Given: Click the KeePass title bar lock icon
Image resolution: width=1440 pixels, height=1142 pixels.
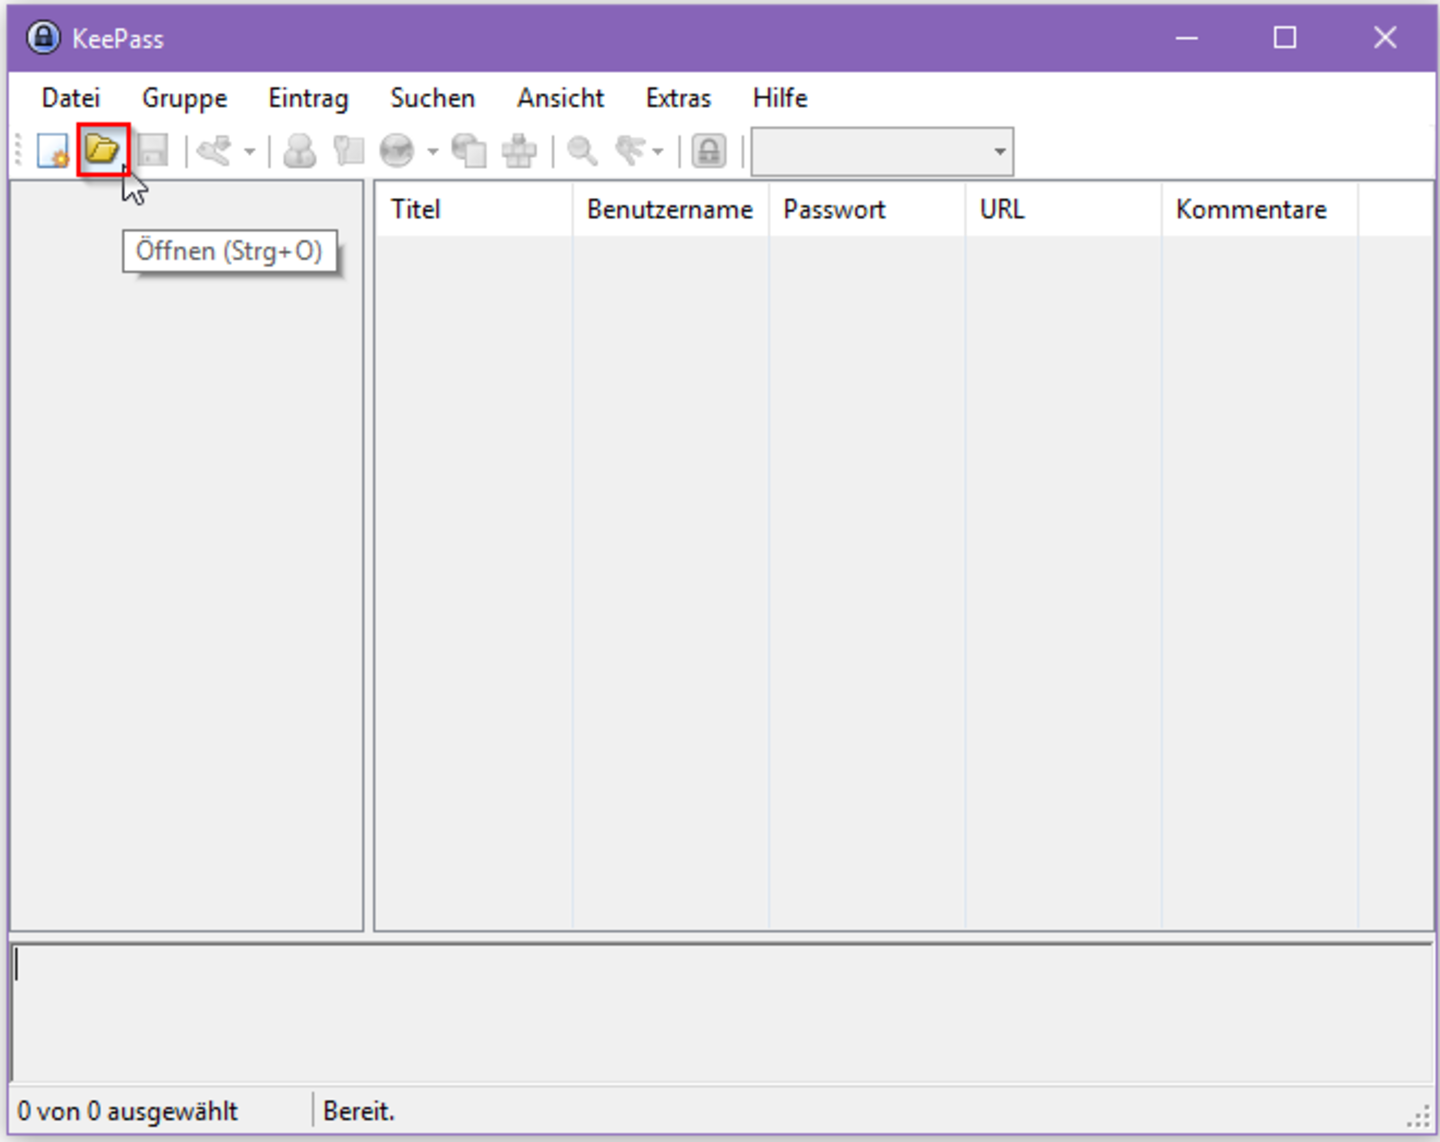Looking at the screenshot, I should pos(43,38).
